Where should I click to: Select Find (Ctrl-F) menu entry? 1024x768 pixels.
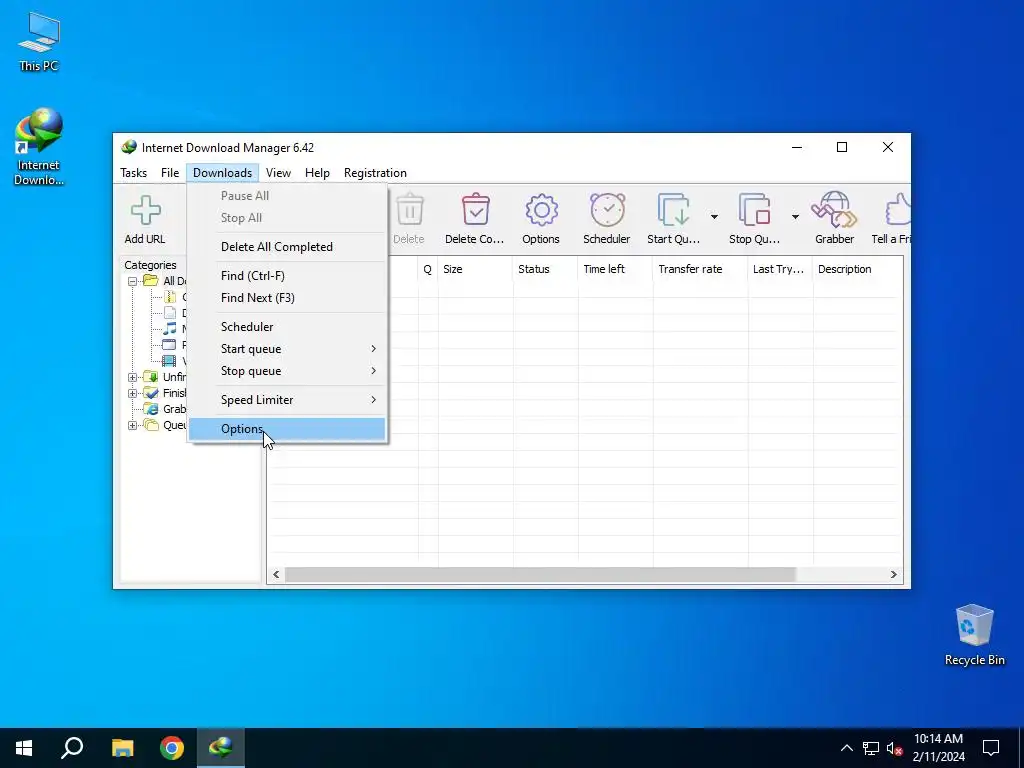tap(287, 276)
